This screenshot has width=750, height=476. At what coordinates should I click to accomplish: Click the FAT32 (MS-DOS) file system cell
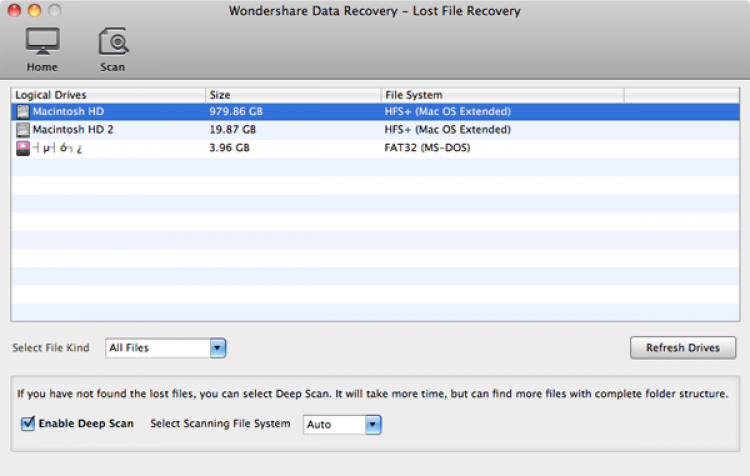tap(427, 148)
